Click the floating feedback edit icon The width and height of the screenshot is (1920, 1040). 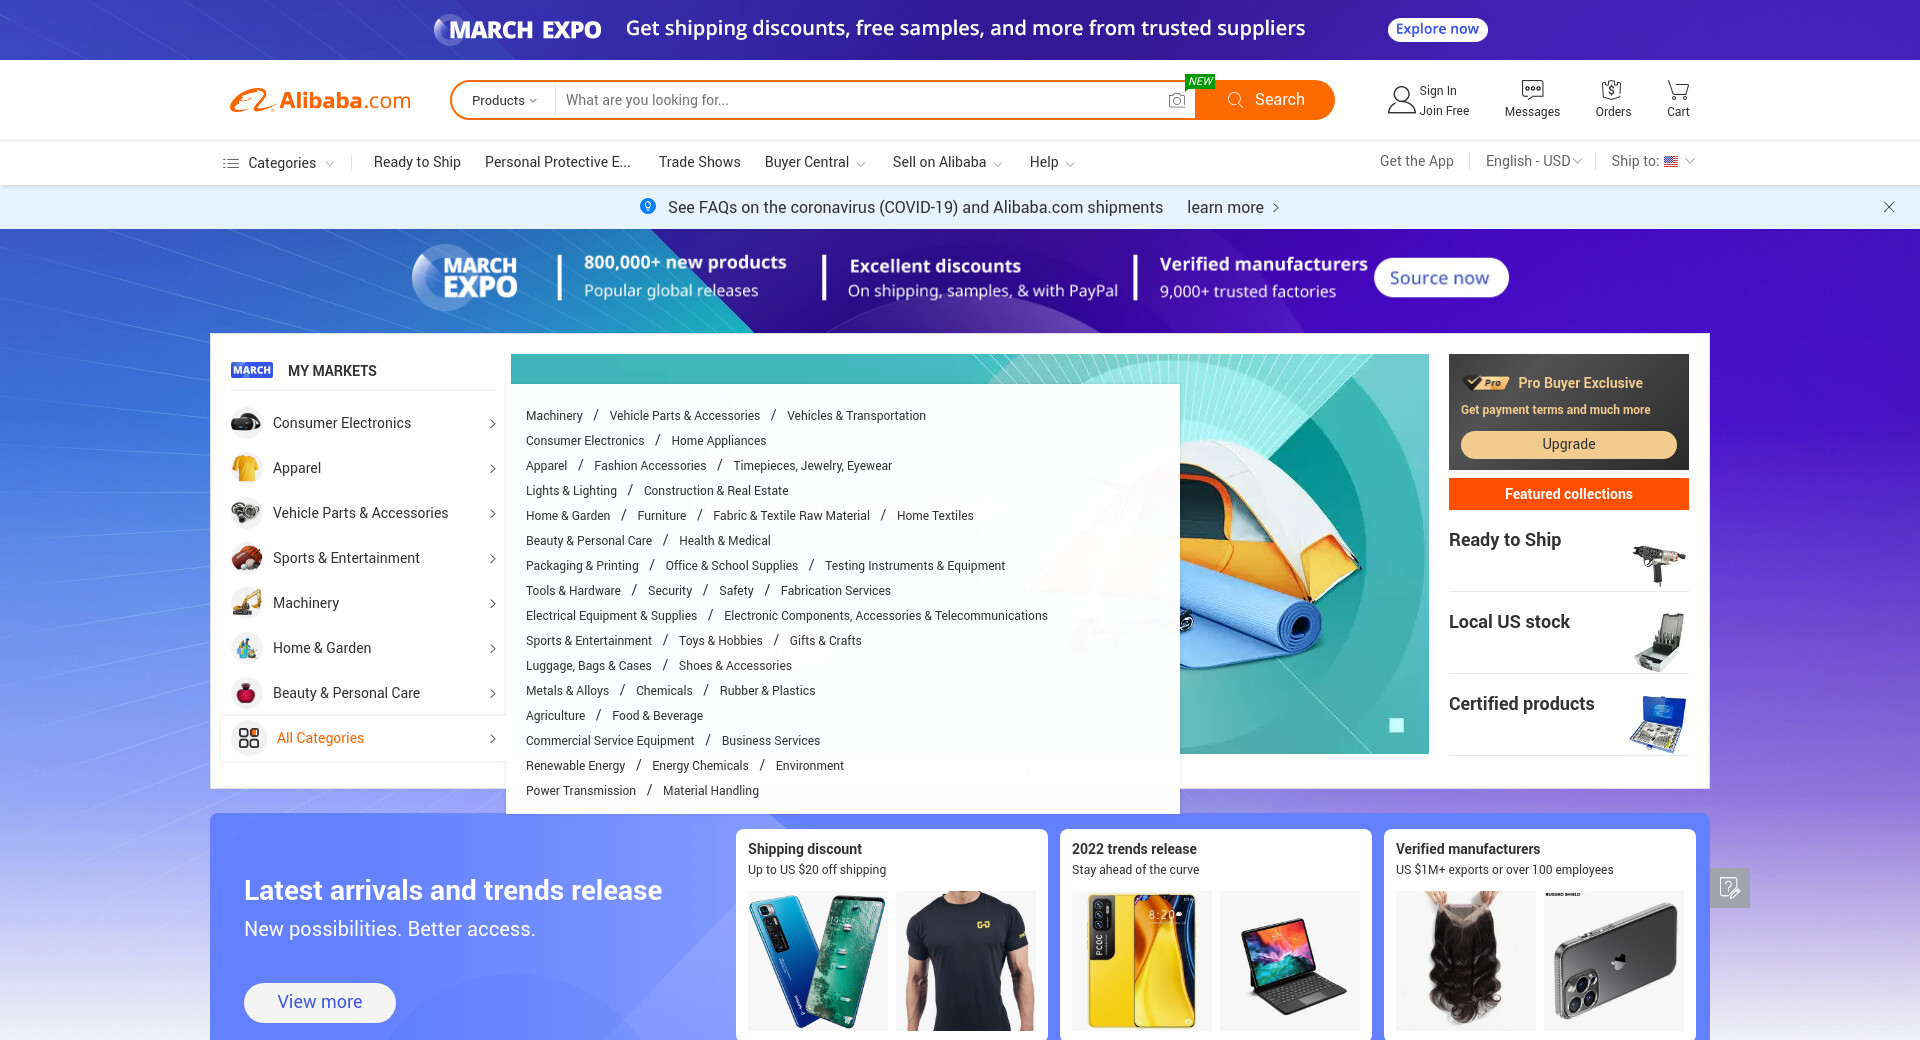pyautogui.click(x=1730, y=887)
